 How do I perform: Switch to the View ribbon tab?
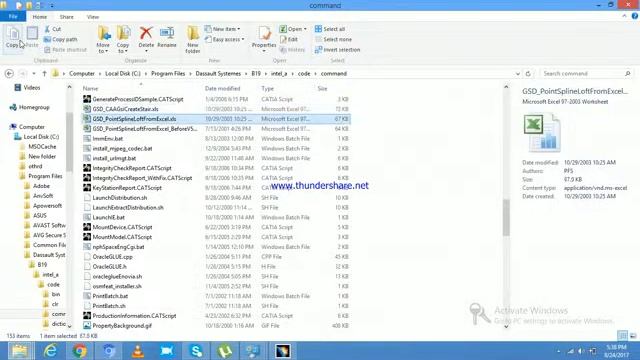tap(93, 17)
